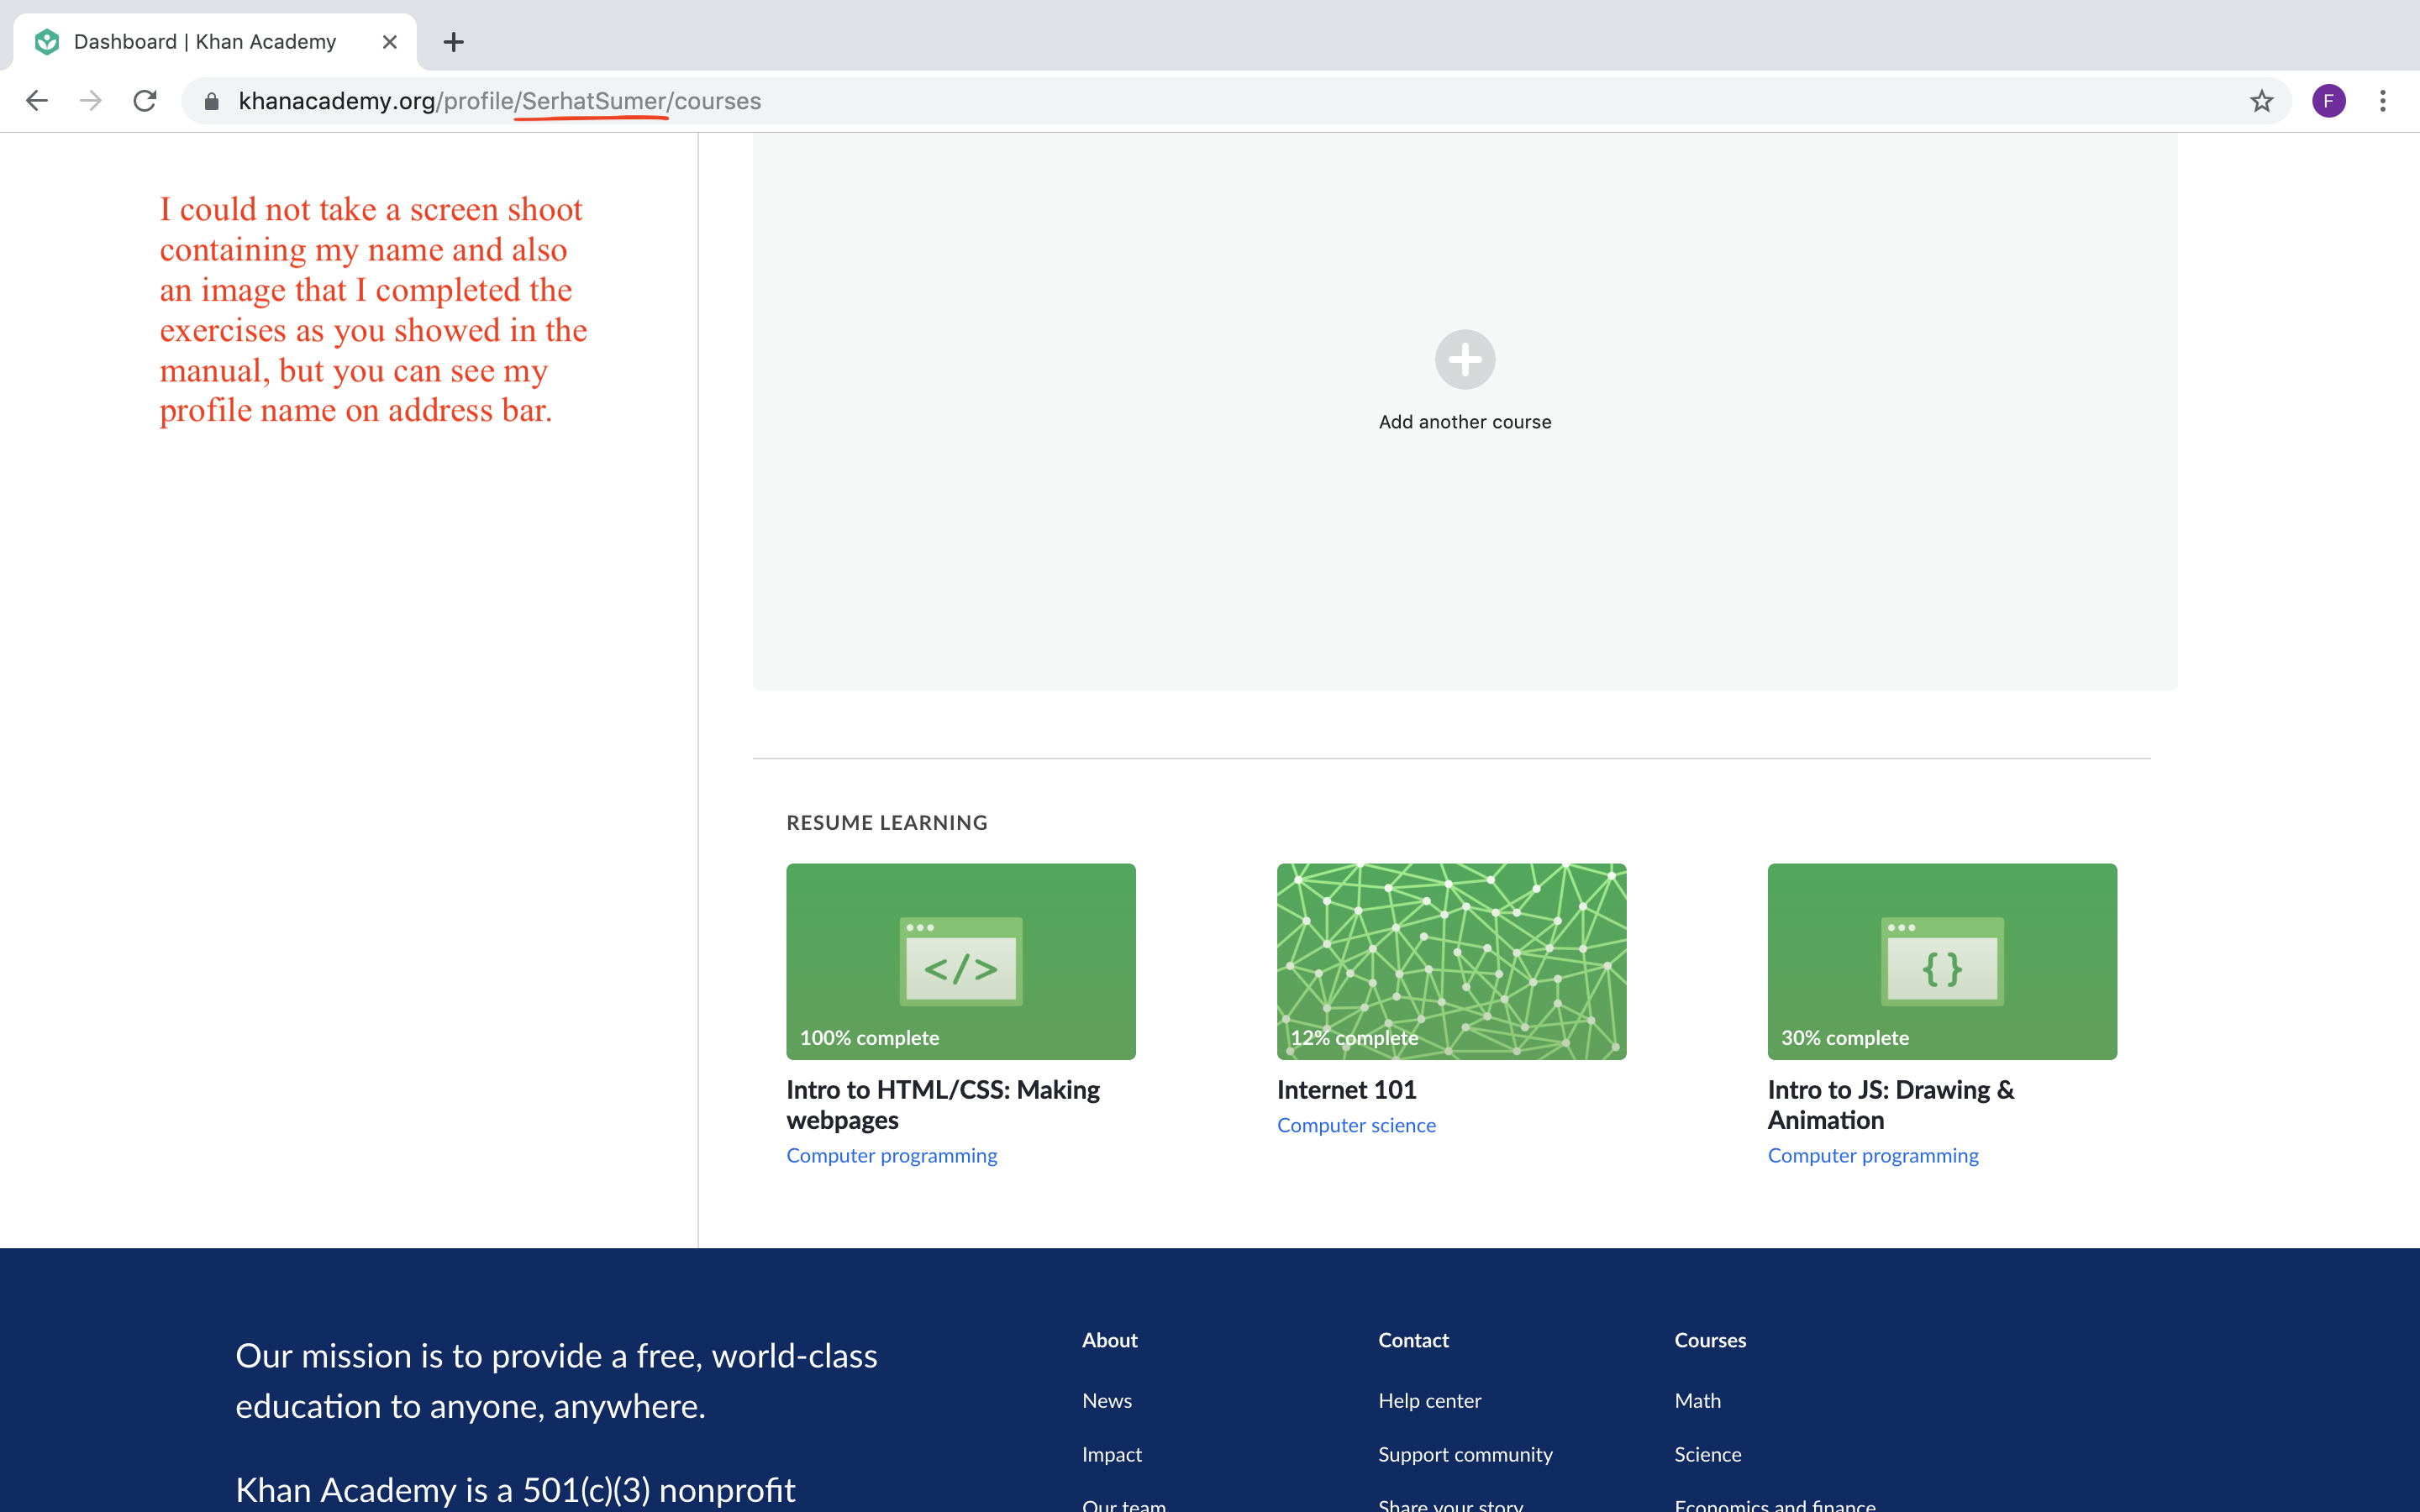The width and height of the screenshot is (2420, 1512).
Task: Open the purple F profile avatar
Action: pyautogui.click(x=2328, y=101)
